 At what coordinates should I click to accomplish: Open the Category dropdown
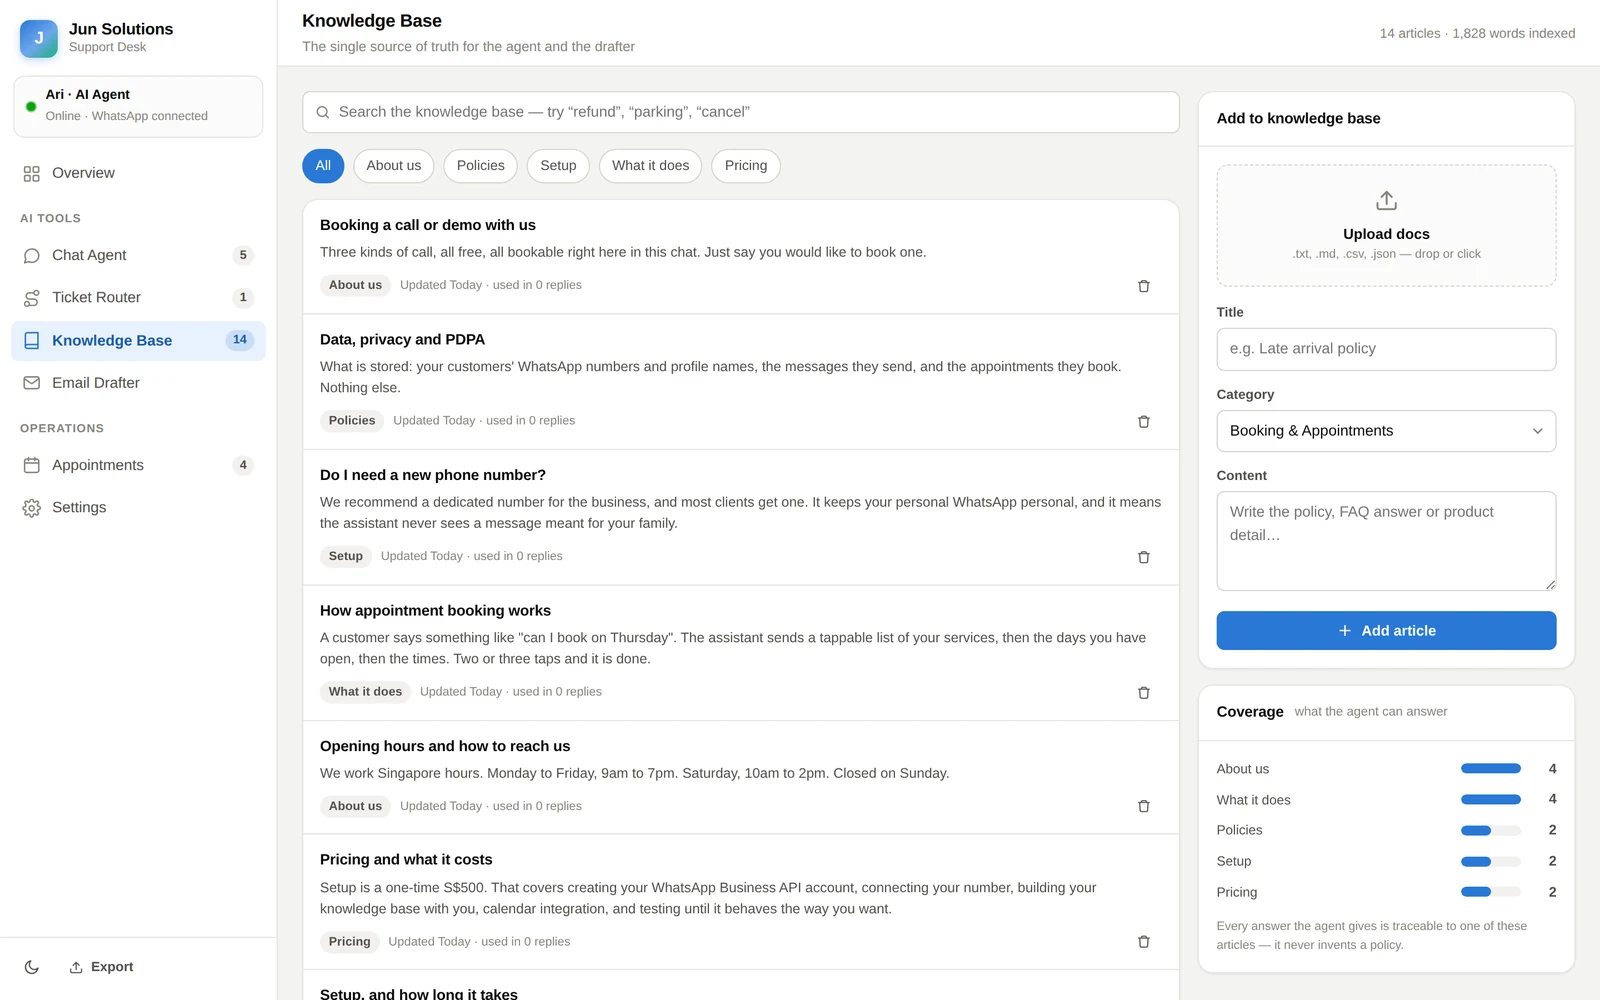1386,431
